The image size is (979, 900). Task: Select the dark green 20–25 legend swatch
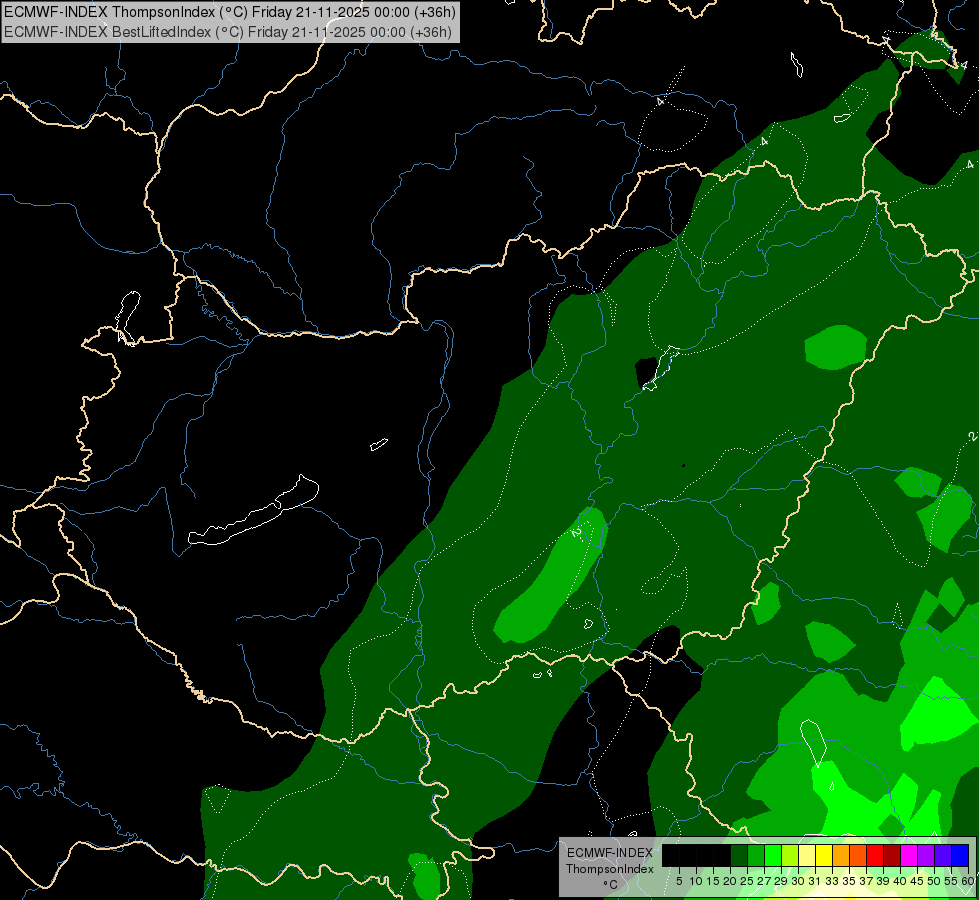pyautogui.click(x=739, y=855)
